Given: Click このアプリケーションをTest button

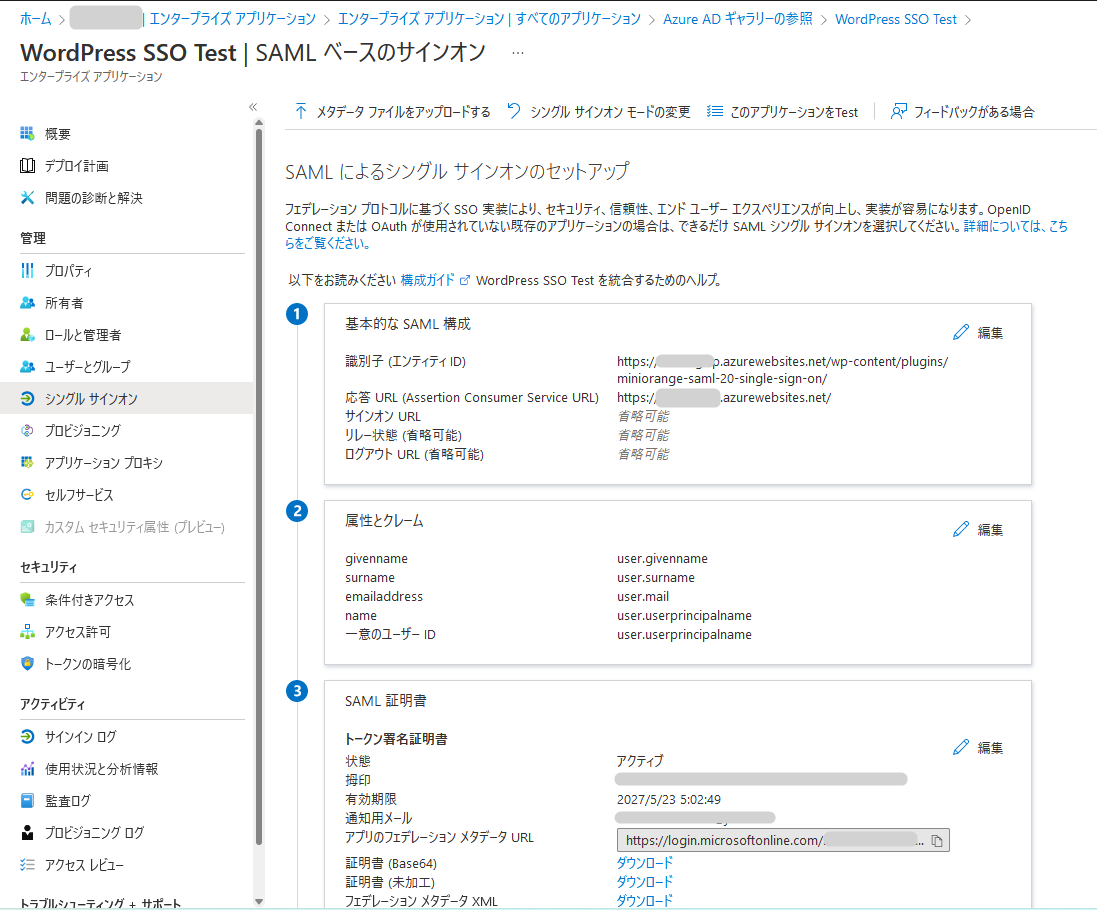Looking at the screenshot, I should 782,111.
